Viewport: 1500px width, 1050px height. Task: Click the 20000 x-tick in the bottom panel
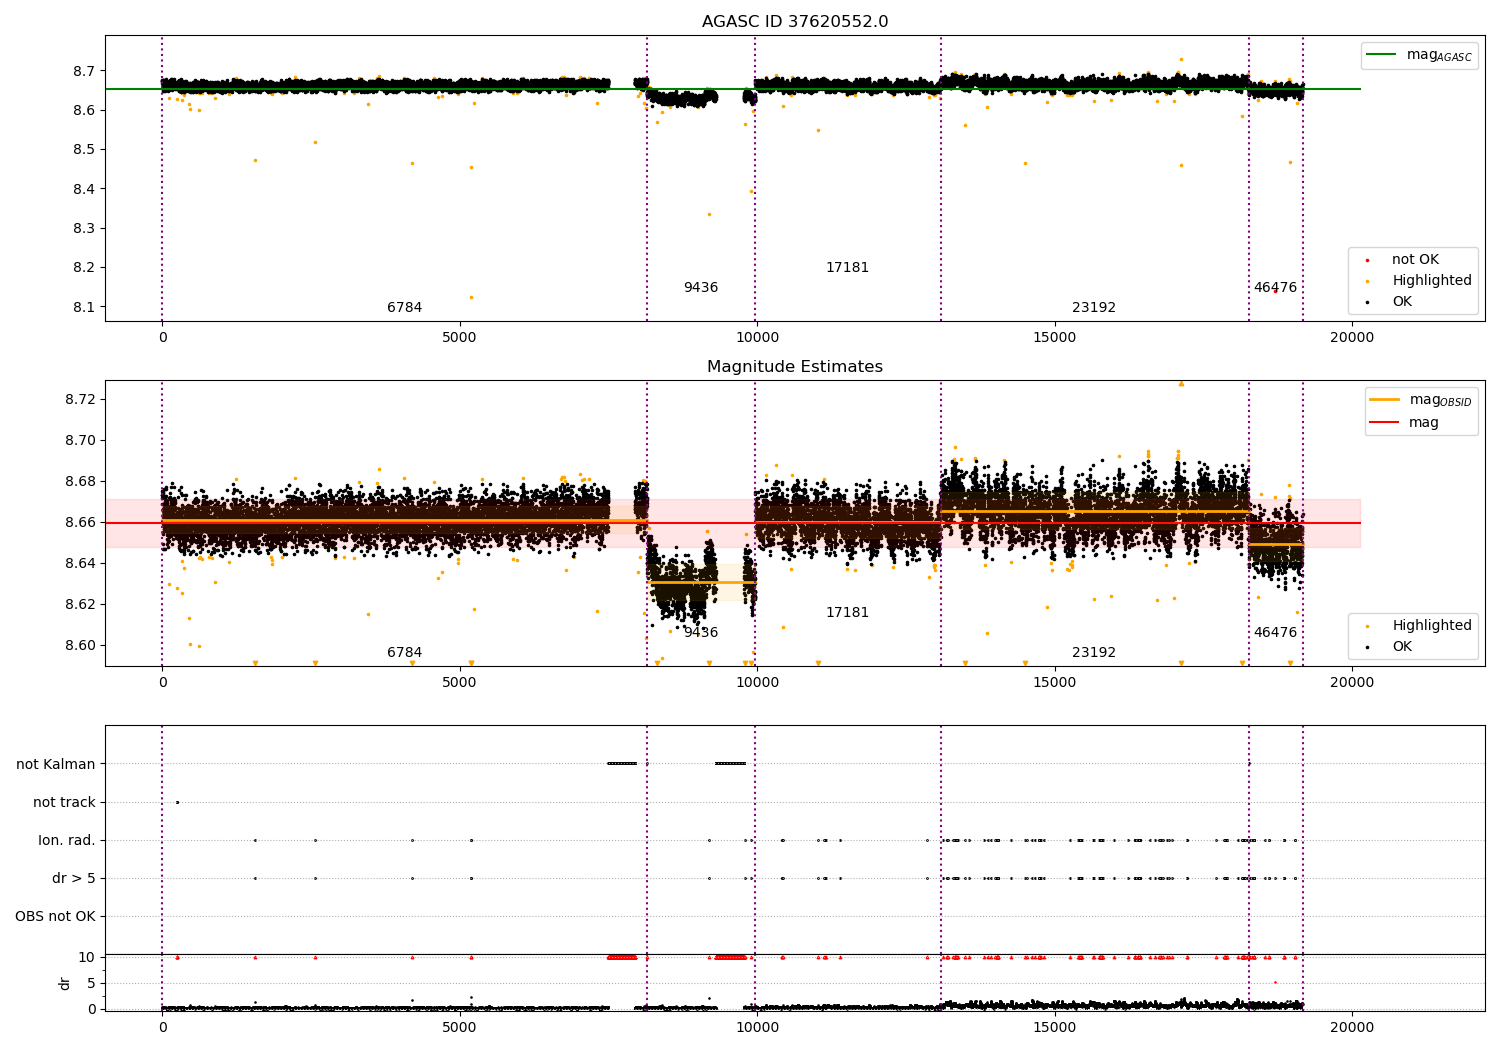[x=1351, y=1027]
